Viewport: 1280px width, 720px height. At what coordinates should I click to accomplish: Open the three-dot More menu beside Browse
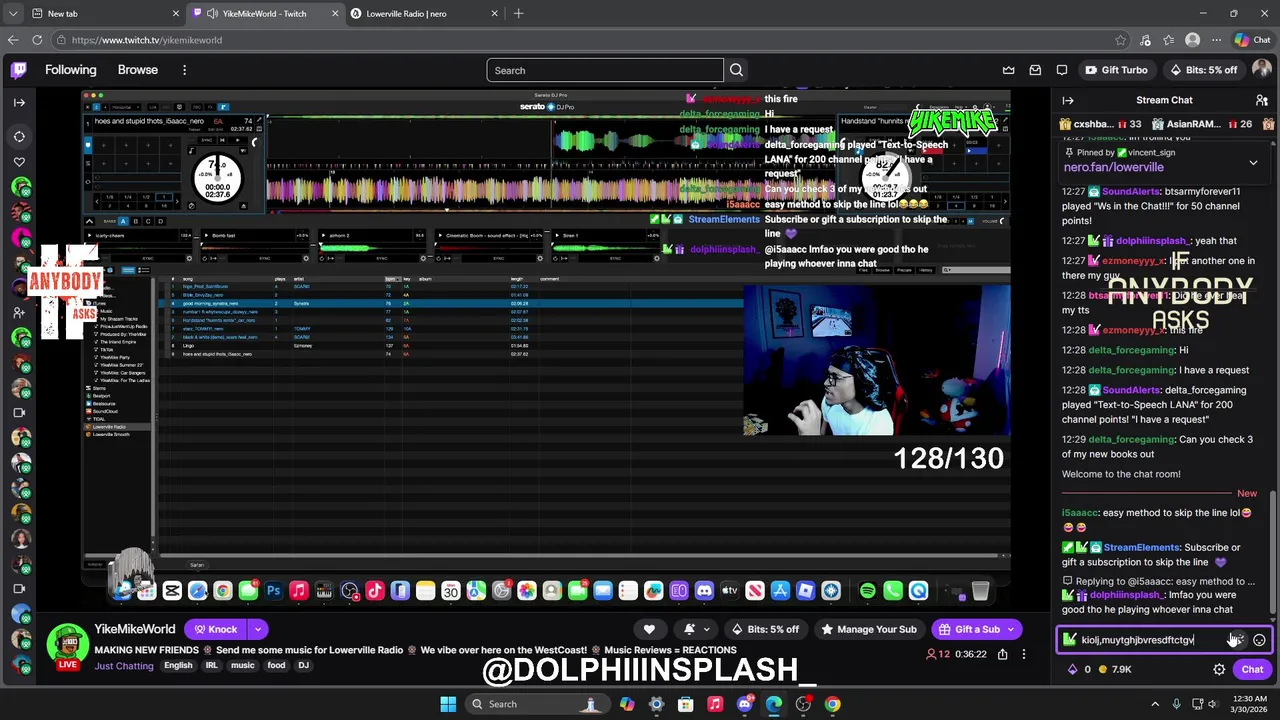pyautogui.click(x=184, y=70)
